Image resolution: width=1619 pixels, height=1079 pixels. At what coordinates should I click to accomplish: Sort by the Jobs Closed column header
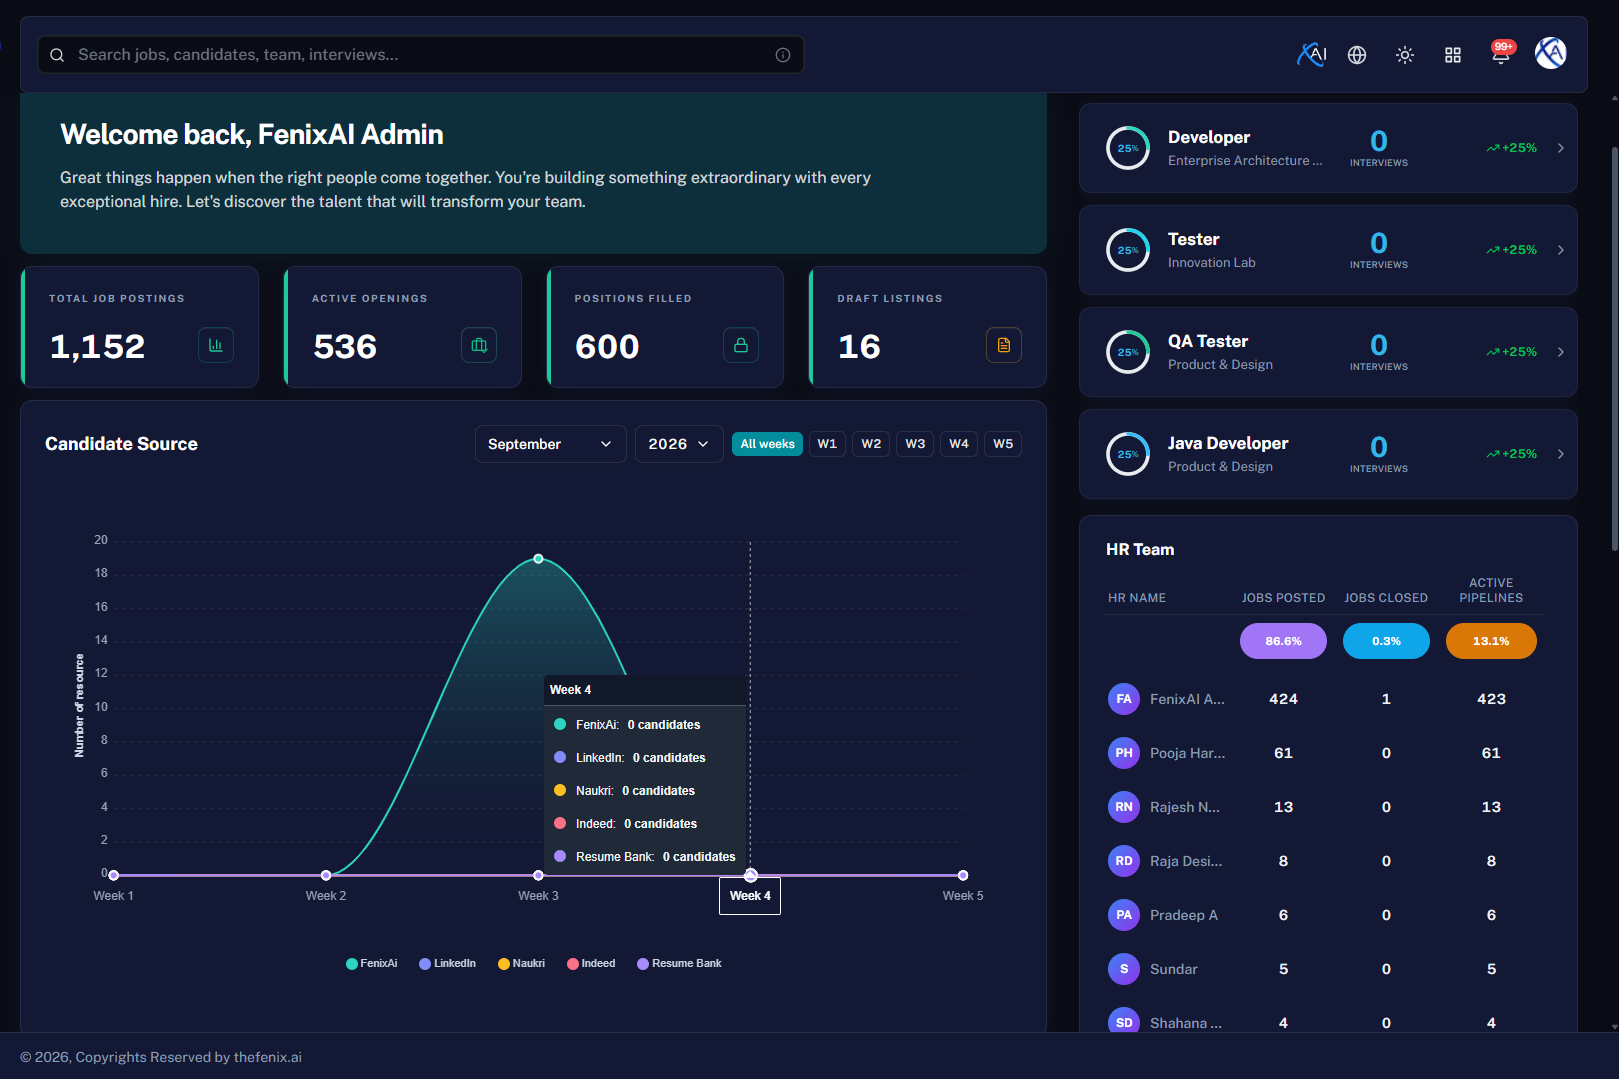pos(1386,598)
